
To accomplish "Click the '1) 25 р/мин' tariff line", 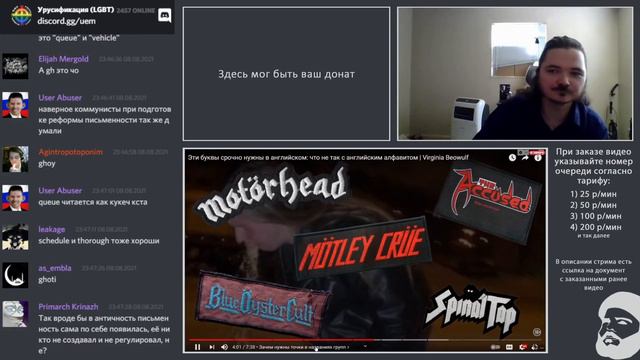I will click(x=593, y=194).
